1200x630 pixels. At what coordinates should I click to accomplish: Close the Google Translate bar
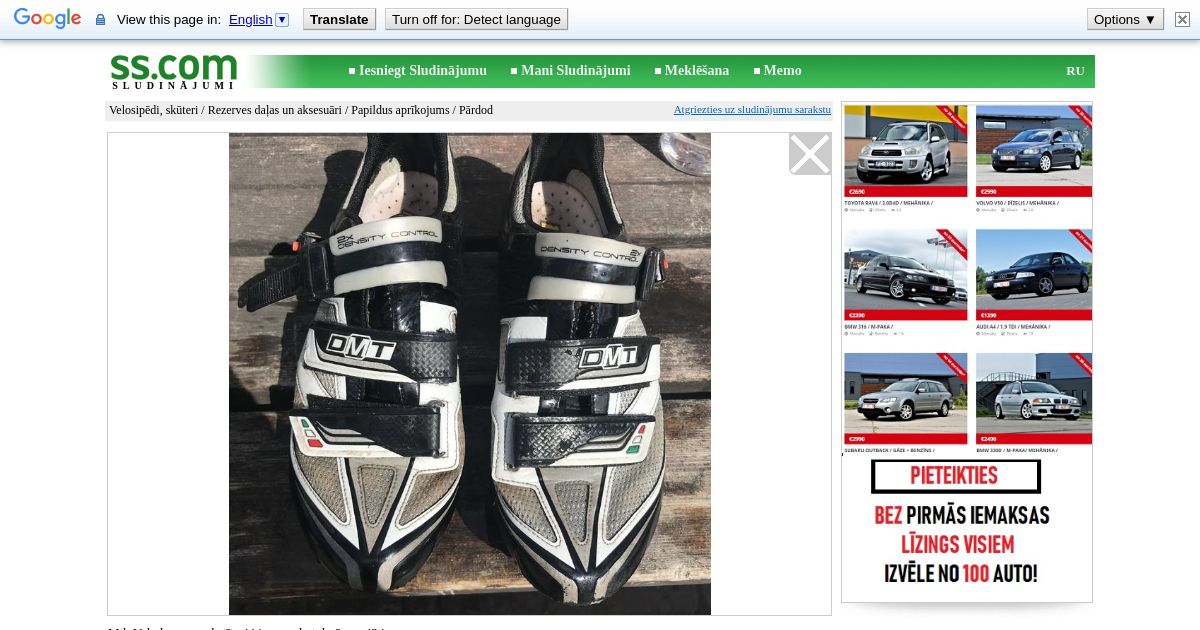(x=1182, y=19)
